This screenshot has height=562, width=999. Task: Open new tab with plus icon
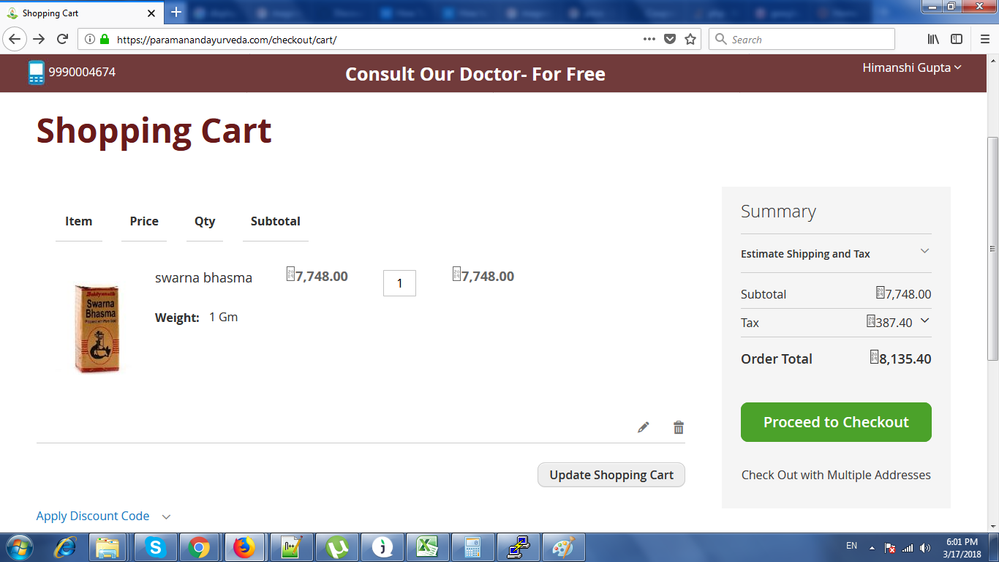pyautogui.click(x=176, y=12)
